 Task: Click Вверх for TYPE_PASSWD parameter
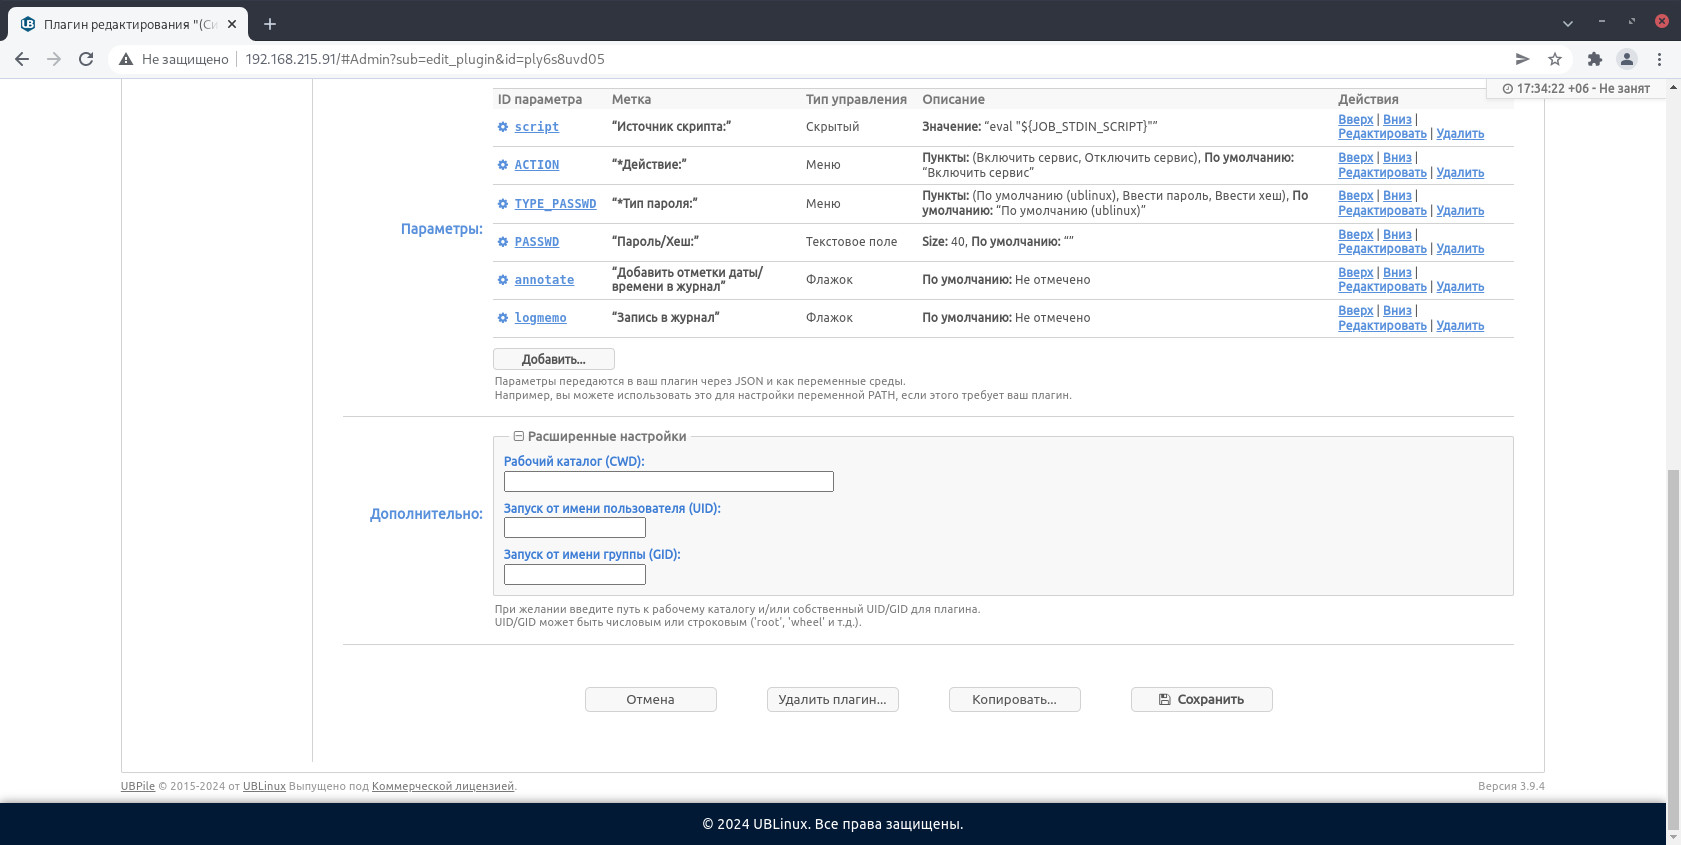(1356, 195)
